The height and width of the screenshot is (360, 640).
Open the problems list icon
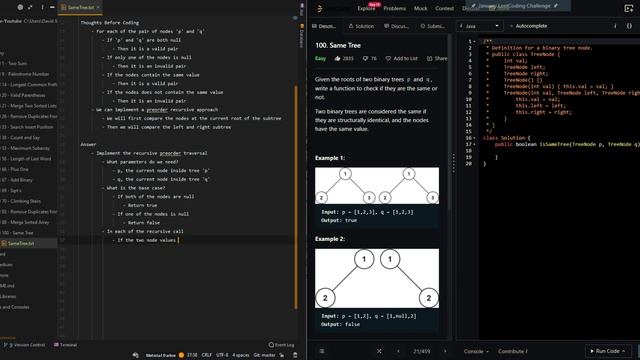322,351
